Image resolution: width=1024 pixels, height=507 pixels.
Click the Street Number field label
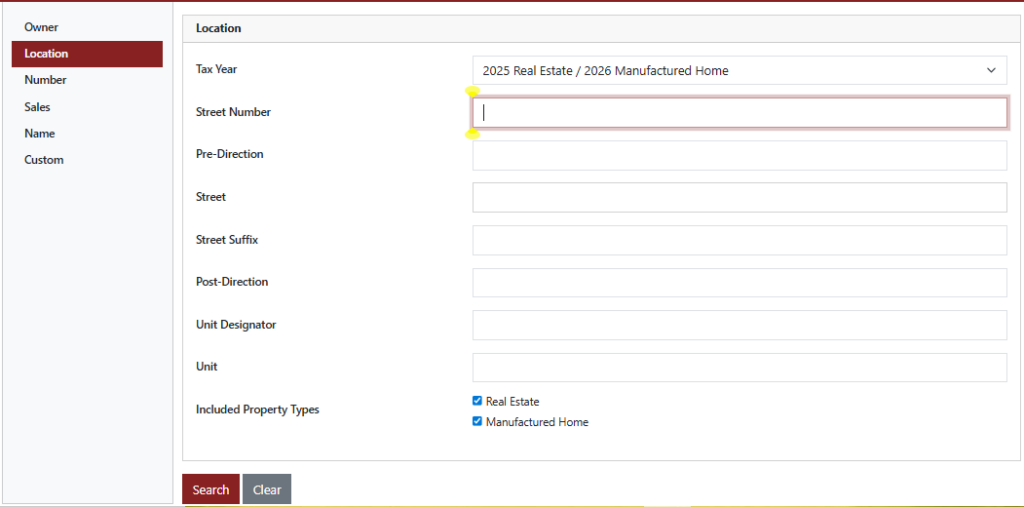233,112
